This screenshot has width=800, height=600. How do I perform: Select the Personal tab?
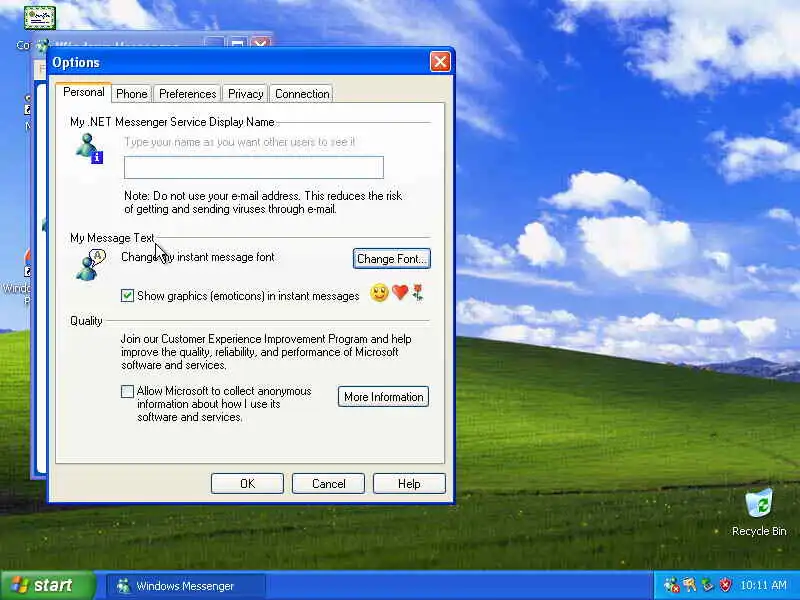click(84, 92)
